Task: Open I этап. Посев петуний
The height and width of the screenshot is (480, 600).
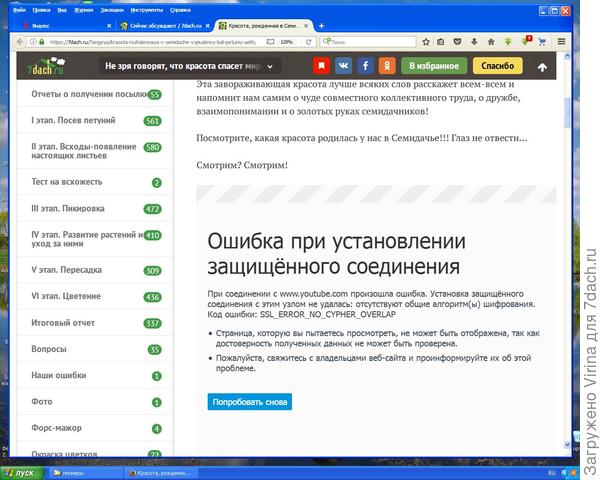Action: [x=95, y=121]
